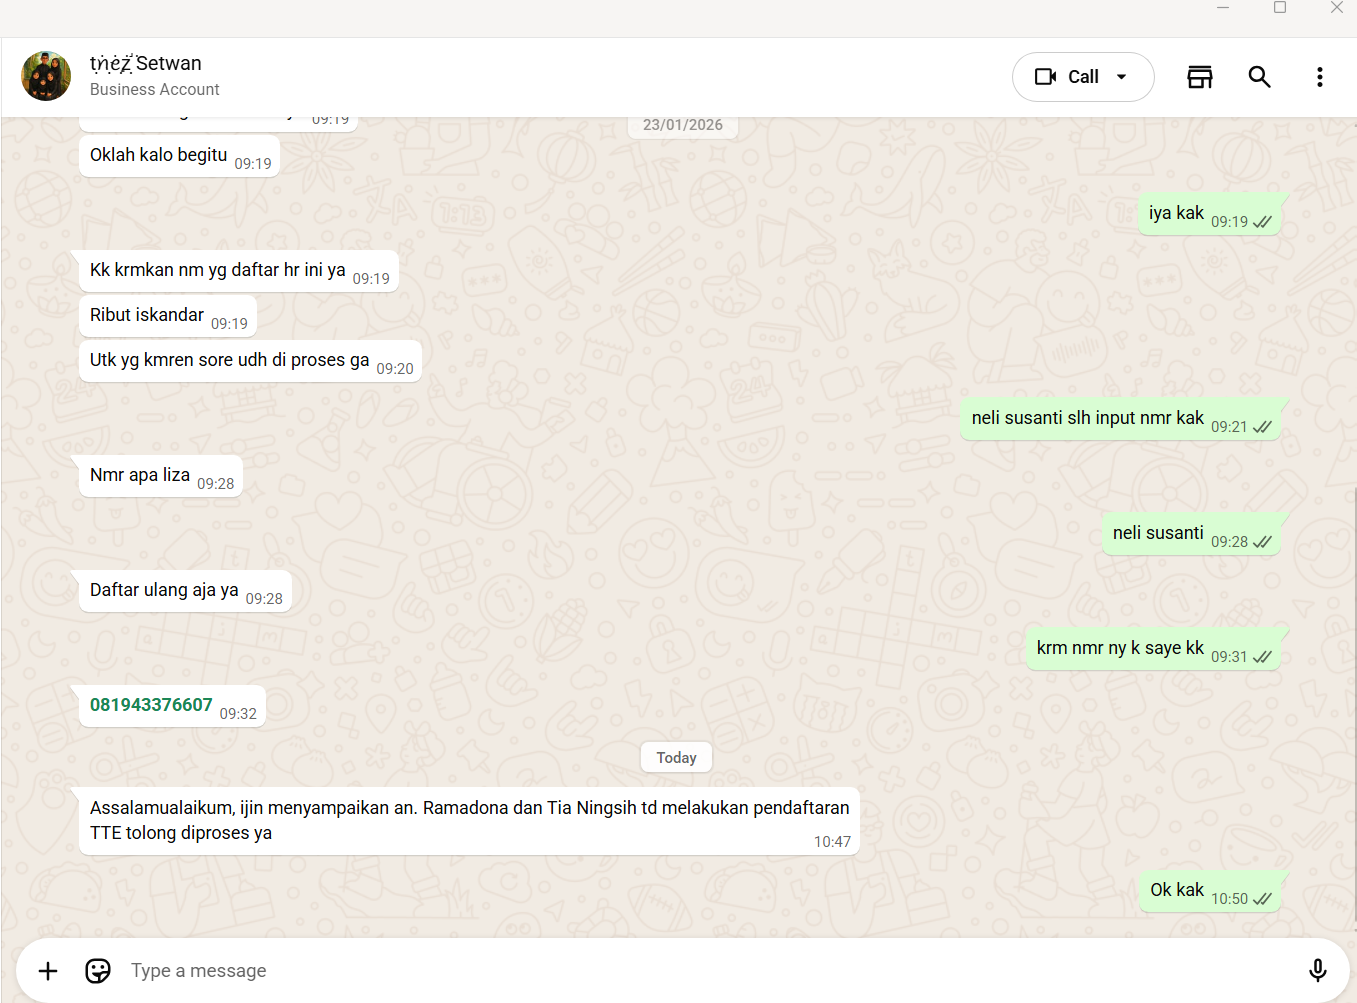Search messages with the magnifier icon
The image size is (1357, 1003).
[1259, 77]
